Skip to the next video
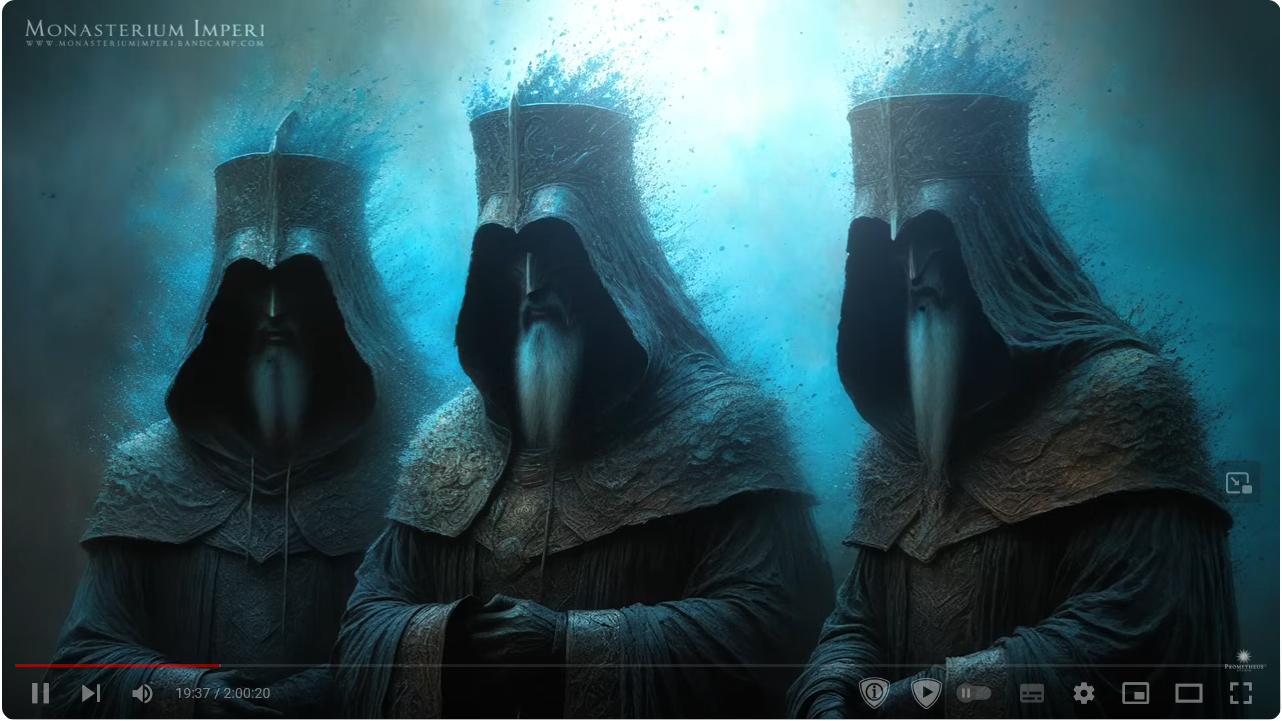The height and width of the screenshot is (721, 1282). pyautogui.click(x=91, y=693)
